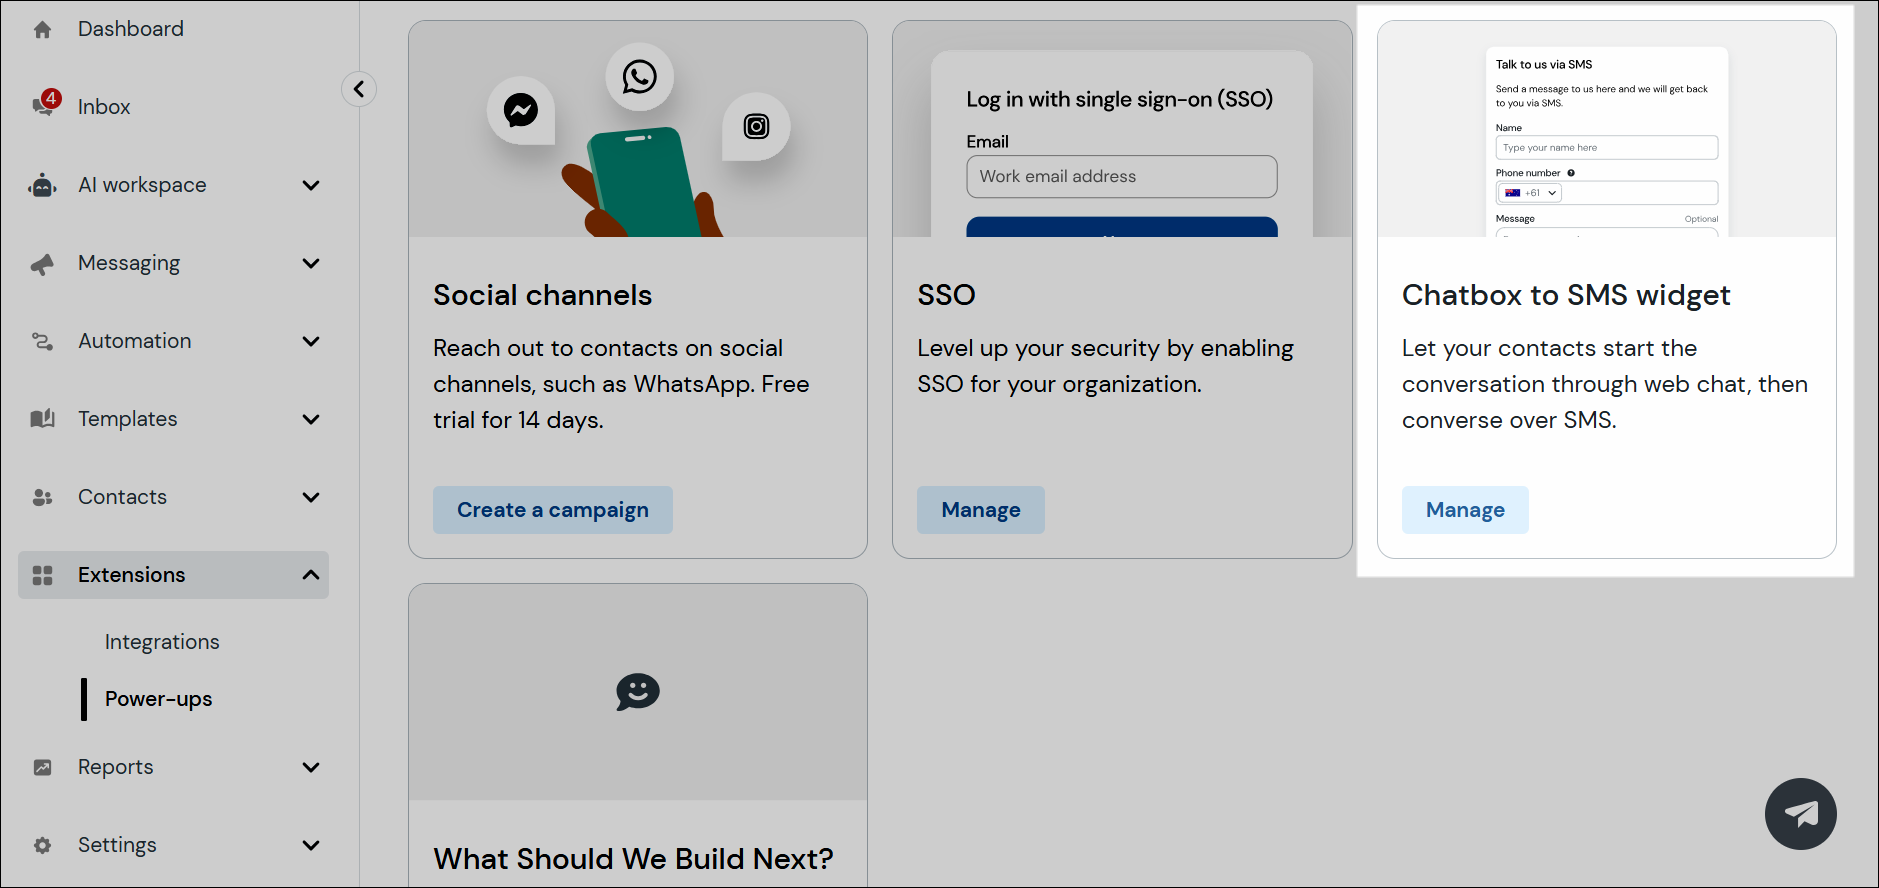
Task: Click the Talk to us via SMS text
Action: [x=1544, y=65]
